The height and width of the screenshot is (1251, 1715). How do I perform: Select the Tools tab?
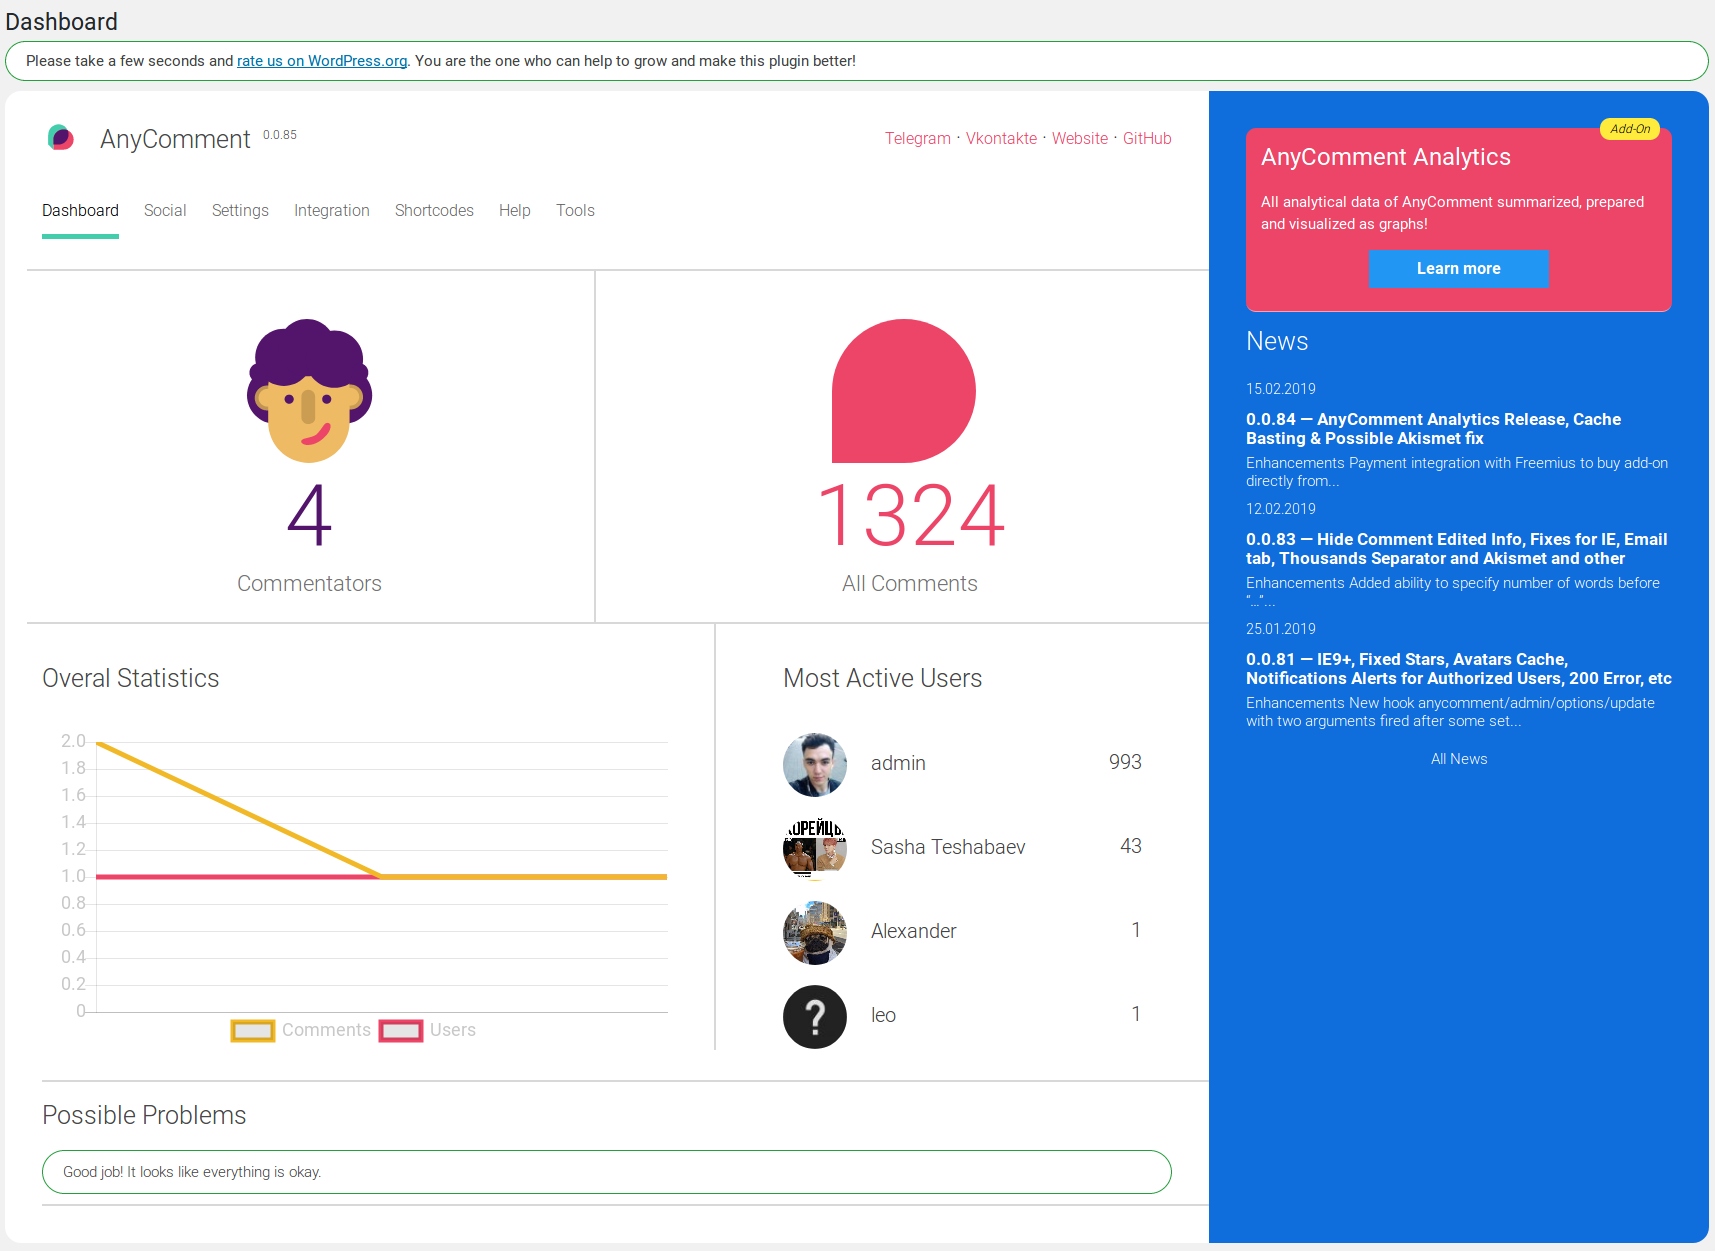click(575, 210)
